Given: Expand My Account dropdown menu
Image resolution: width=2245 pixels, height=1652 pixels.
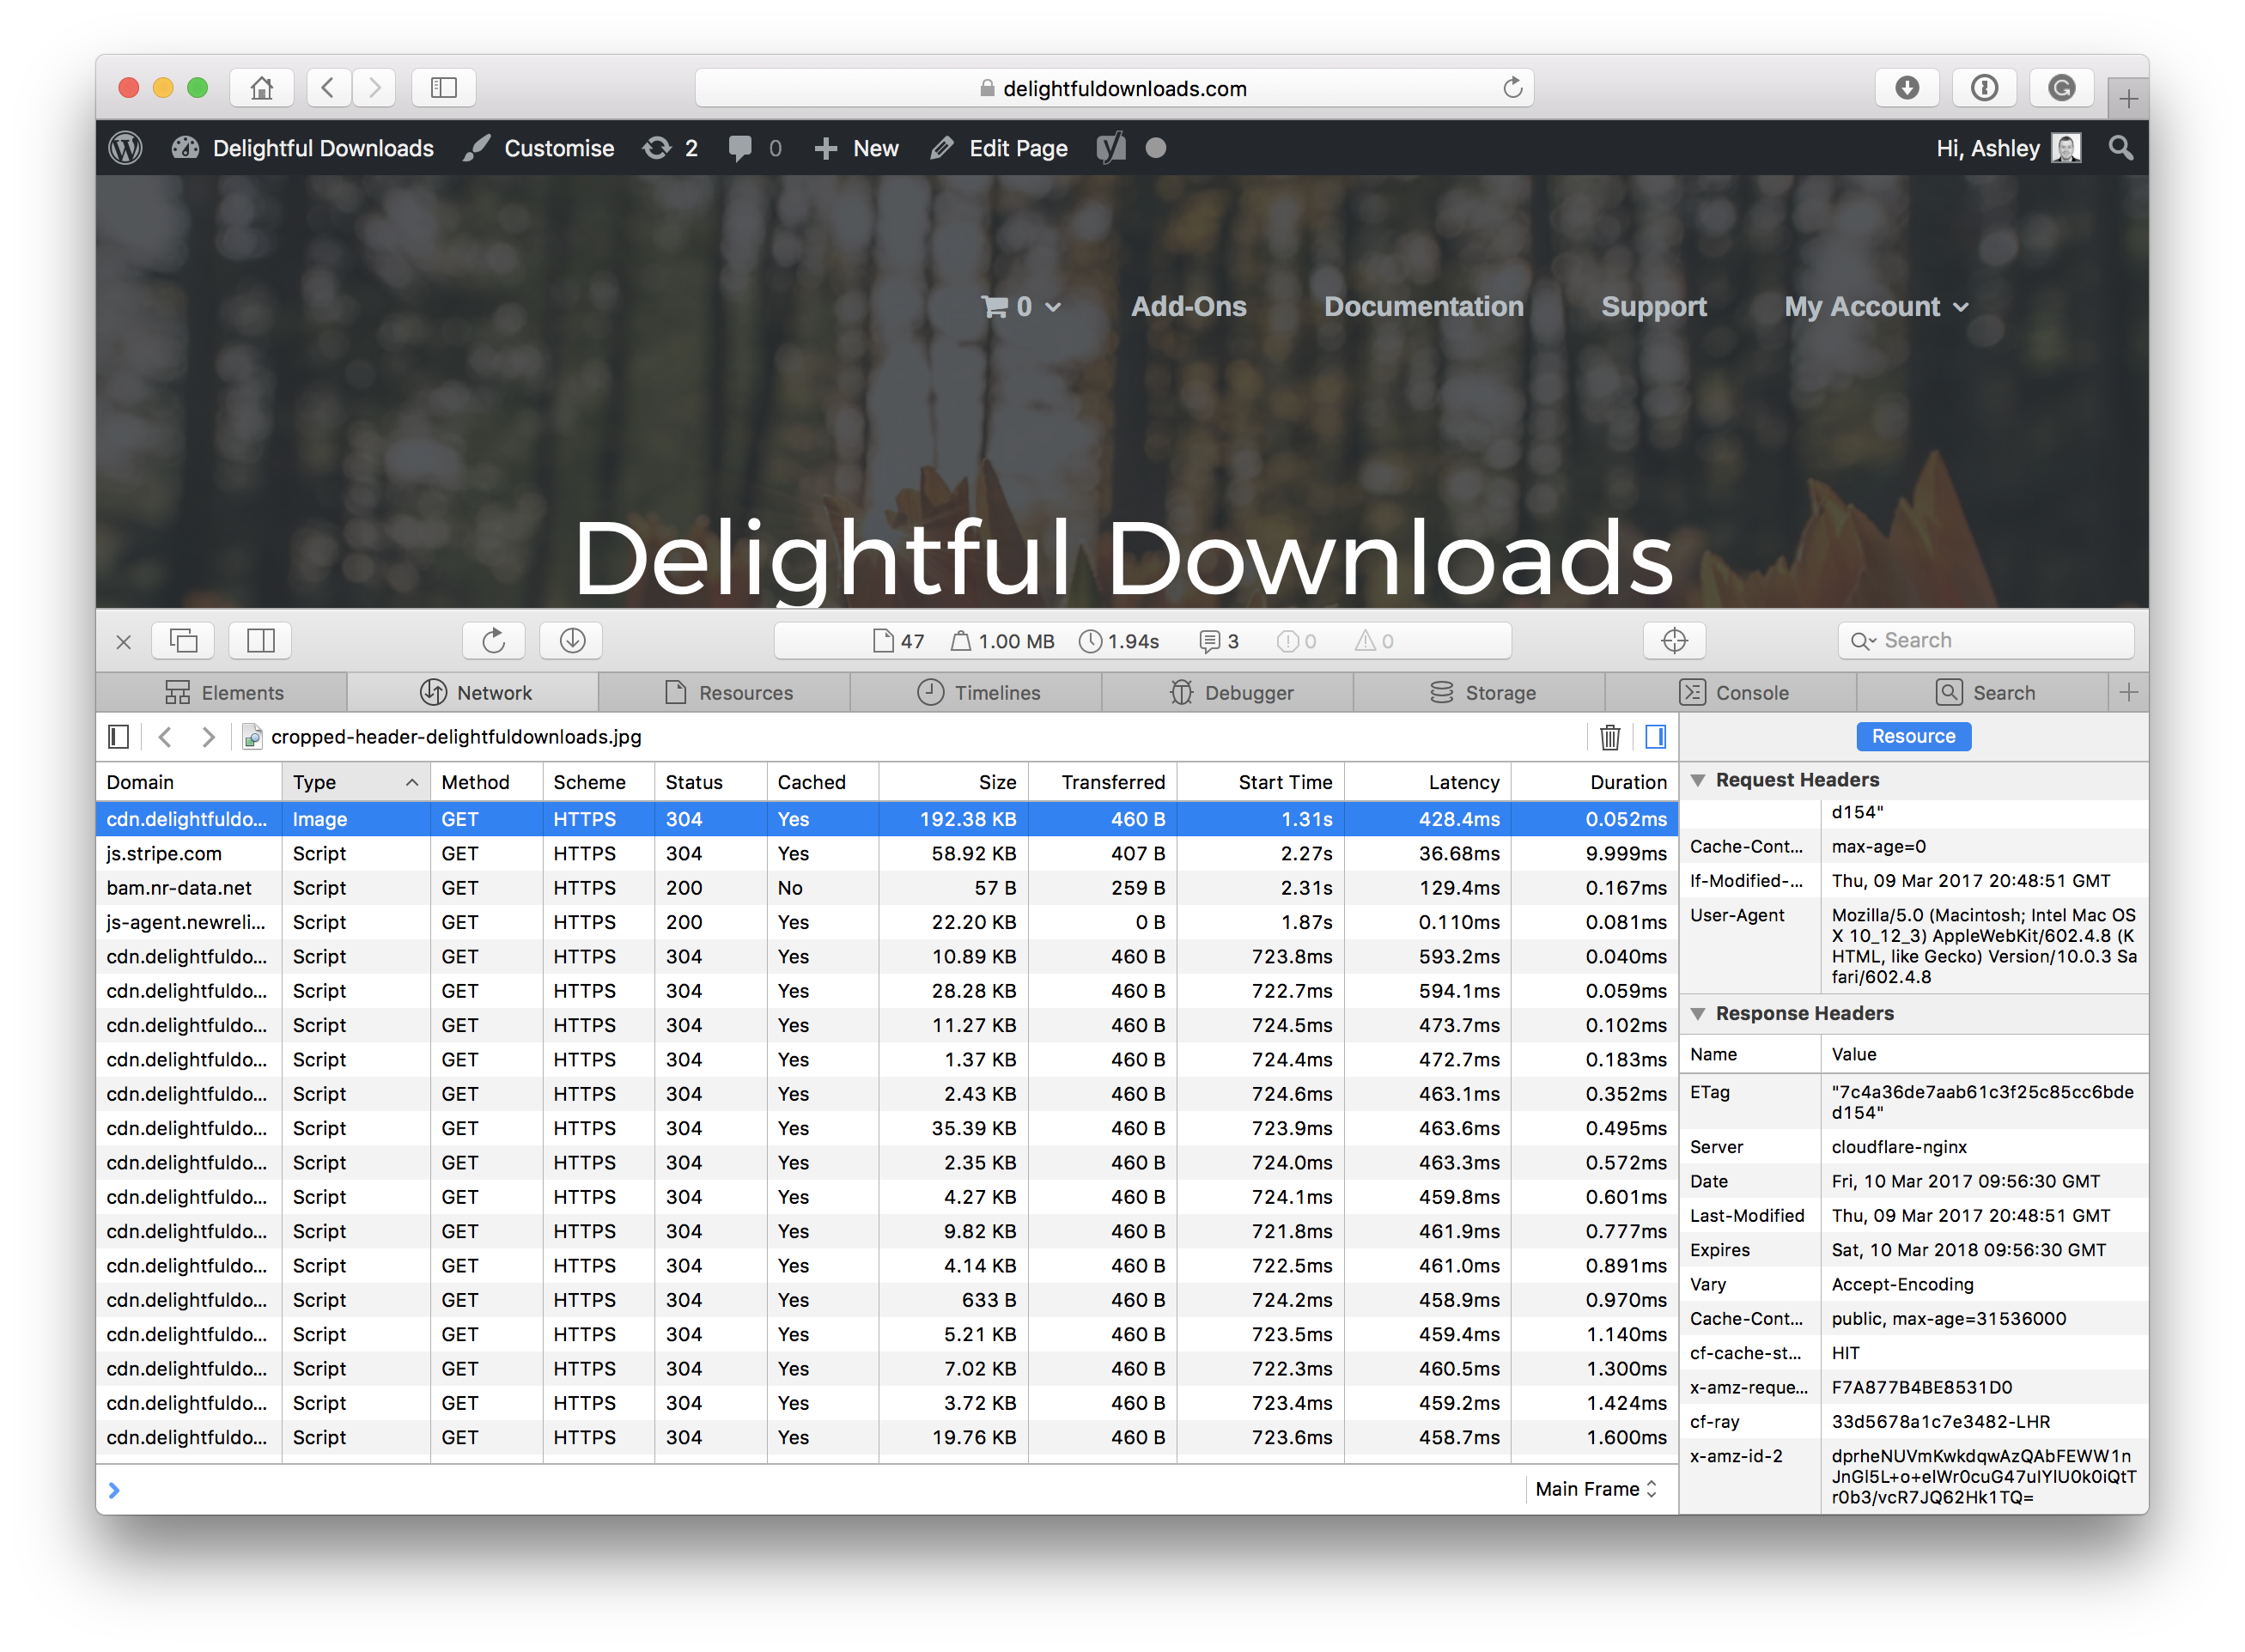Looking at the screenshot, I should [1876, 307].
